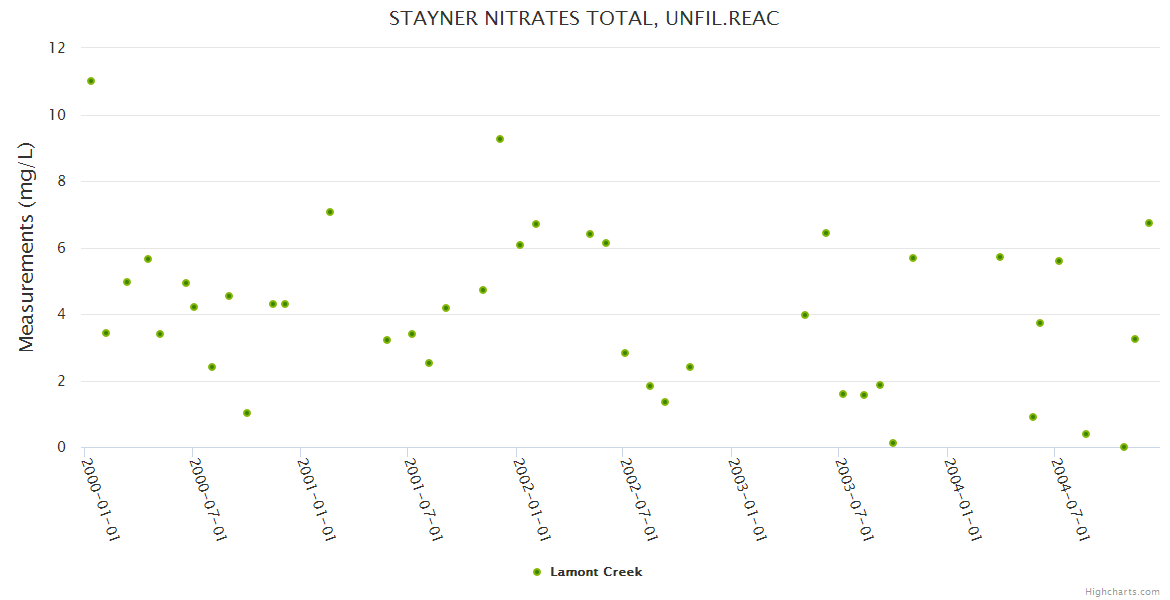Click the 2002-07-01 x-axis label
Image resolution: width=1170 pixels, height=600 pixels.
pos(639,499)
